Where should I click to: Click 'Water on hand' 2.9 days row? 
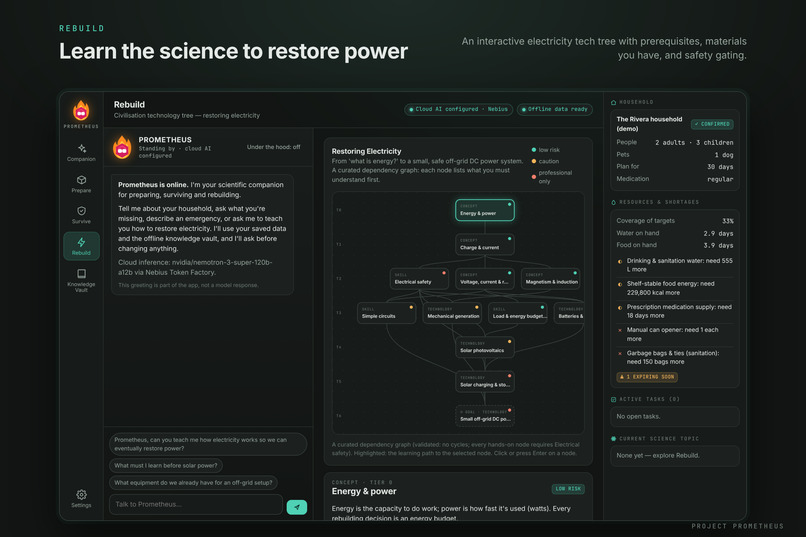tap(675, 233)
